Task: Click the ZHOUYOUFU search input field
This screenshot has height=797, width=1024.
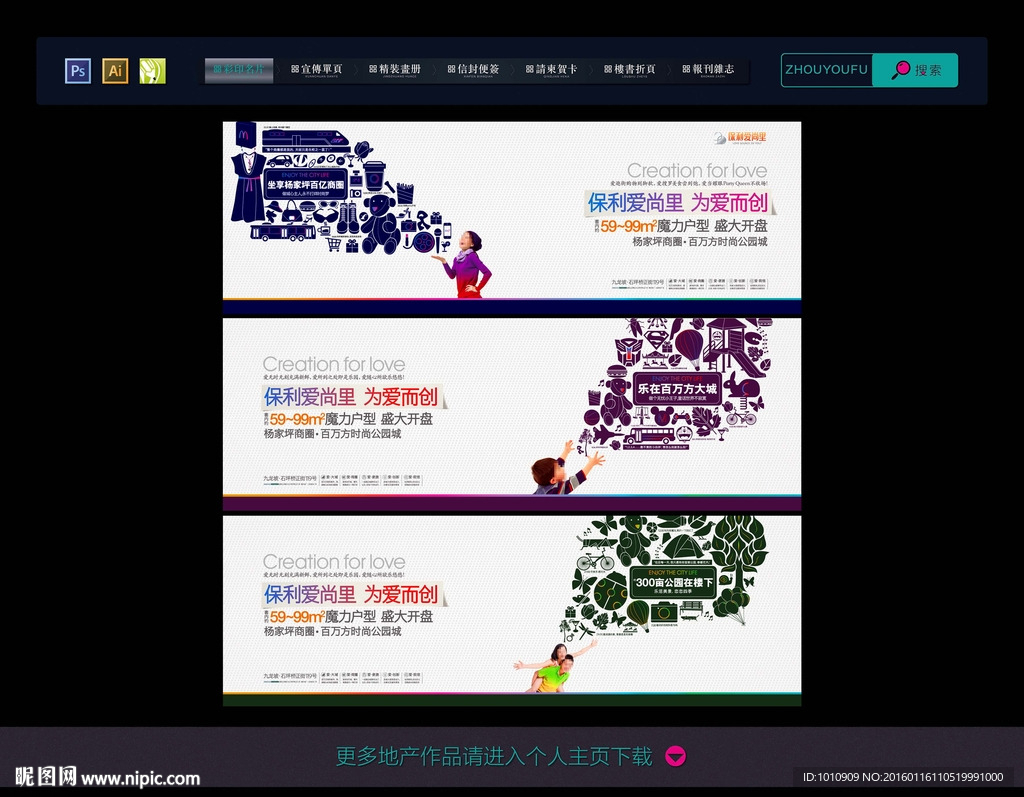Action: coord(826,70)
